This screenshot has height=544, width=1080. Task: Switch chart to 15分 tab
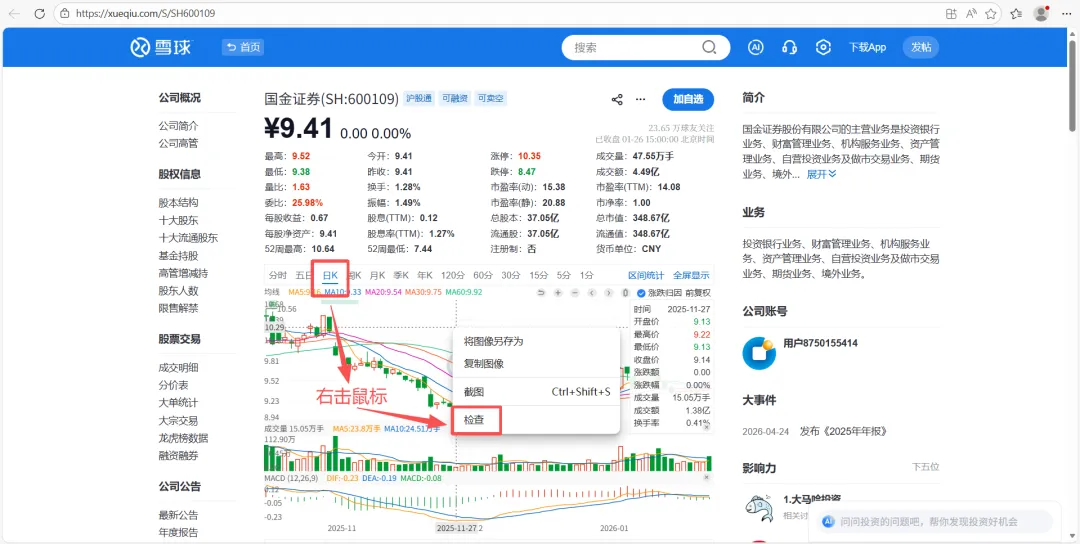click(539, 275)
